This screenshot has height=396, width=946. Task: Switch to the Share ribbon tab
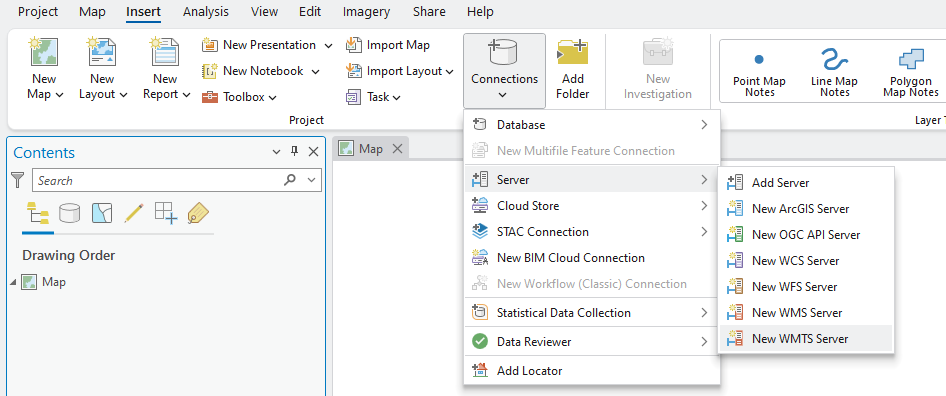pyautogui.click(x=429, y=11)
